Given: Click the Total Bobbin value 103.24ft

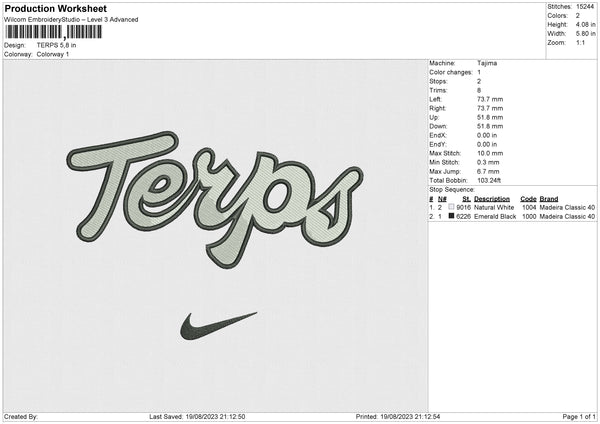Looking at the screenshot, I should click(489, 180).
